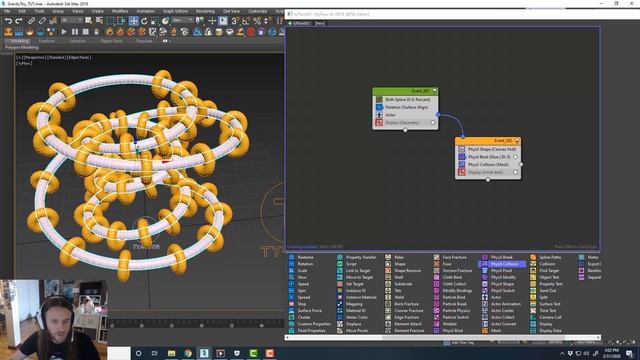
Task: Click the Set Target operator icon
Action: (x=340, y=284)
